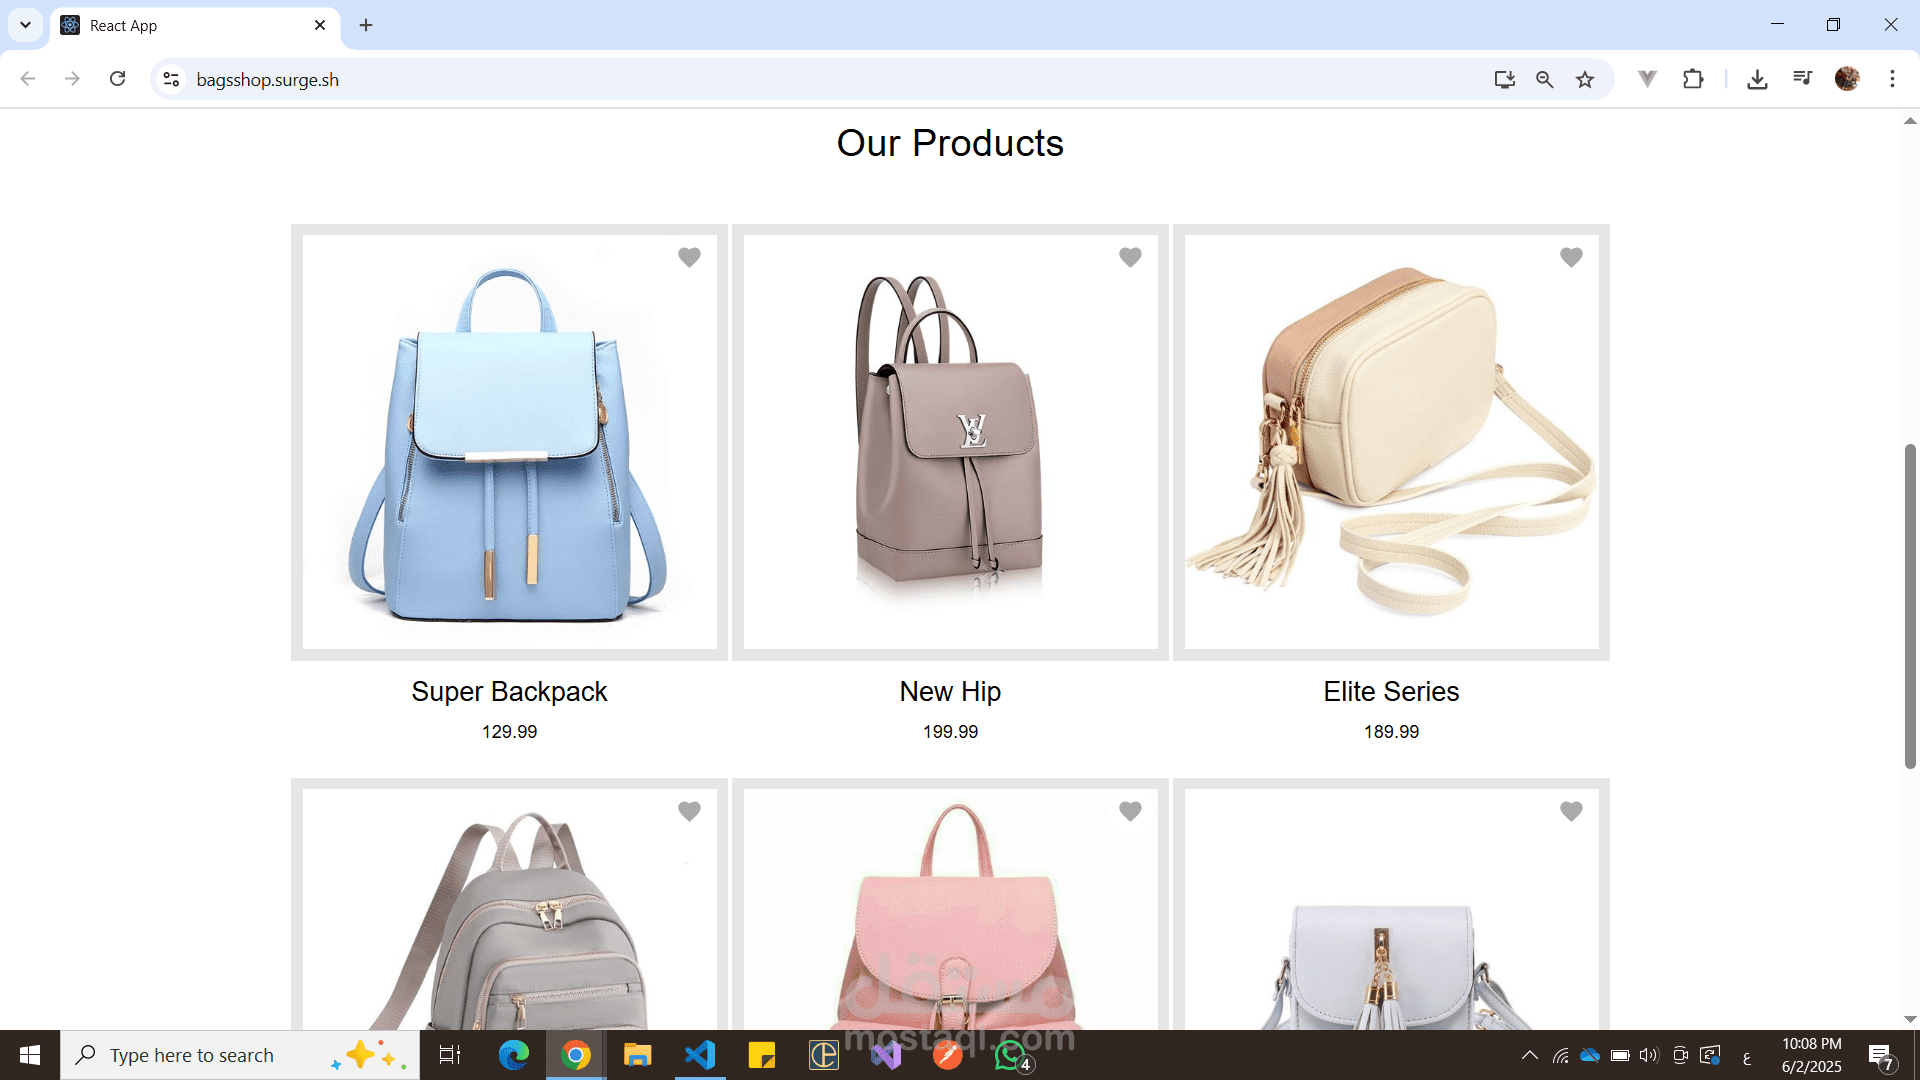Click the New Hip product name
This screenshot has height=1080, width=1920.
(950, 691)
